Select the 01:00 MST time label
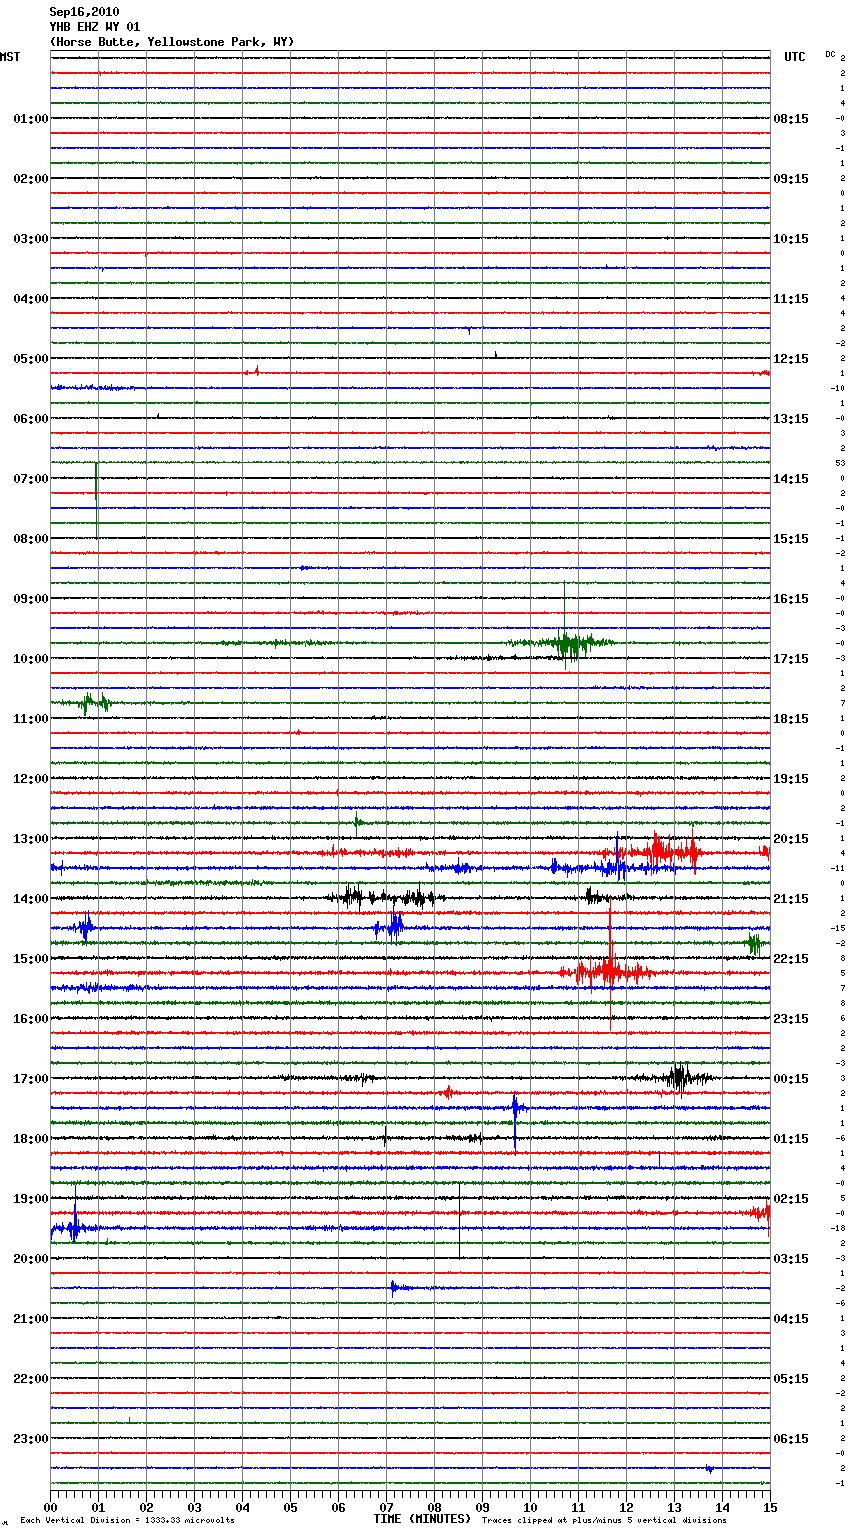The image size is (850, 1534). [x=30, y=119]
